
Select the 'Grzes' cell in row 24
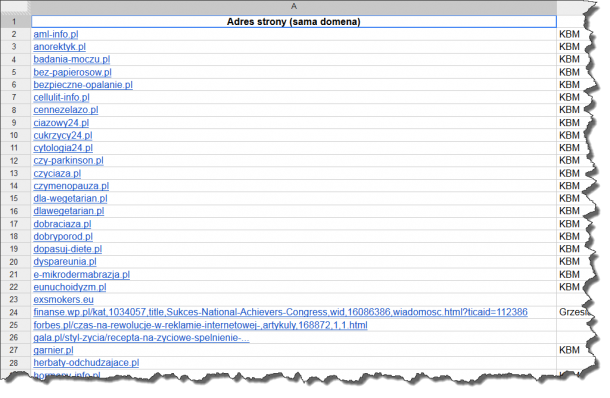[x=573, y=312]
